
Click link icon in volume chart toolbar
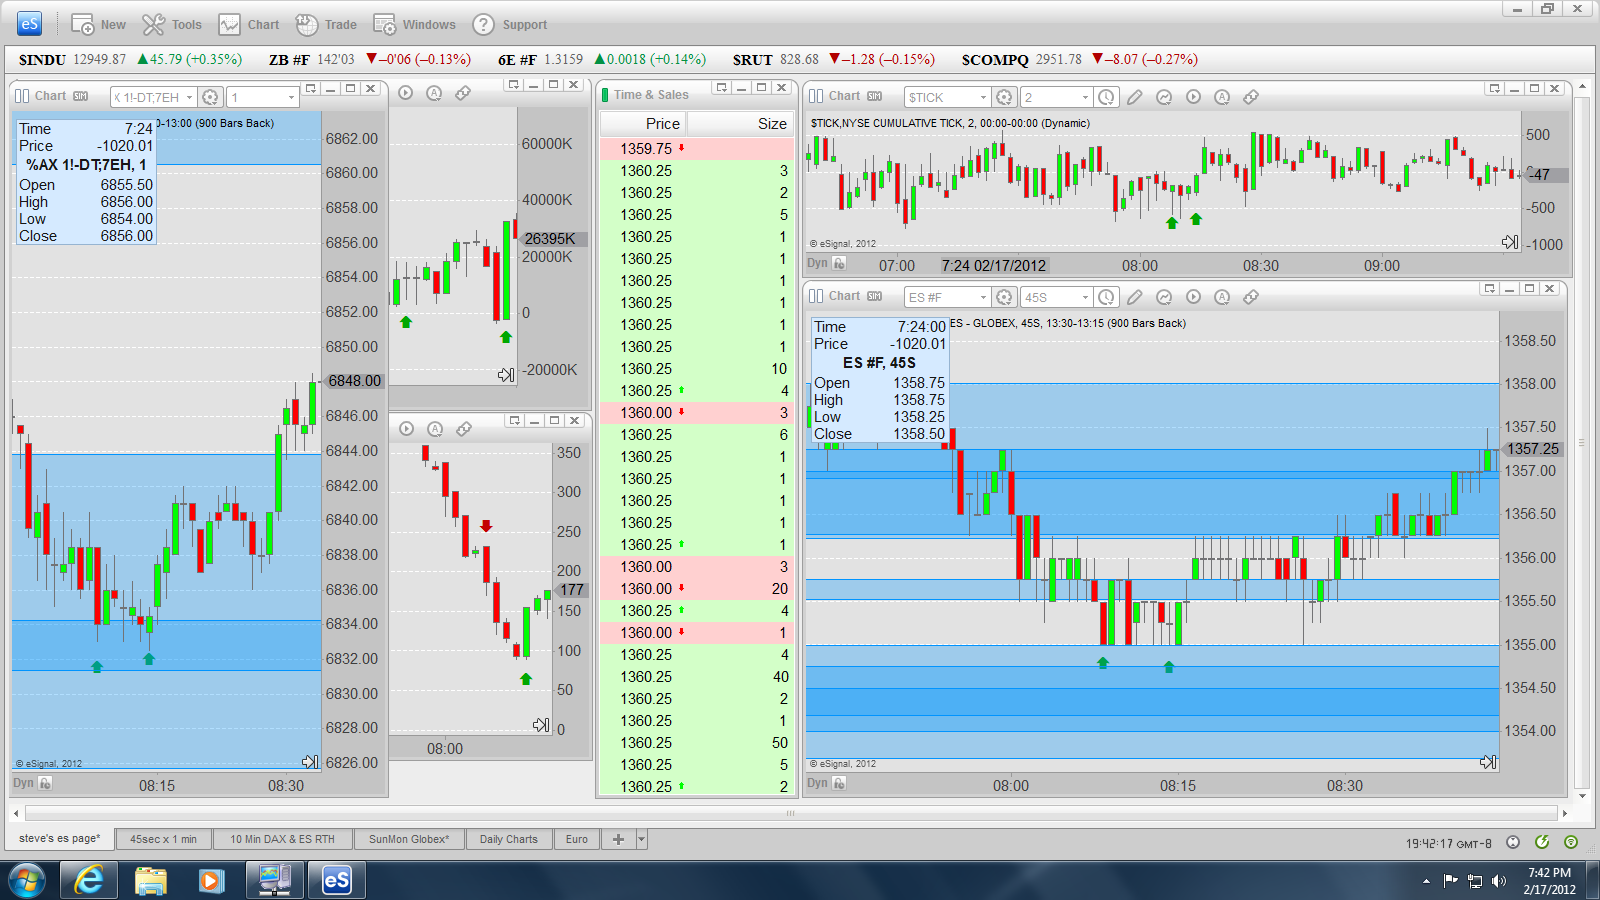463,93
